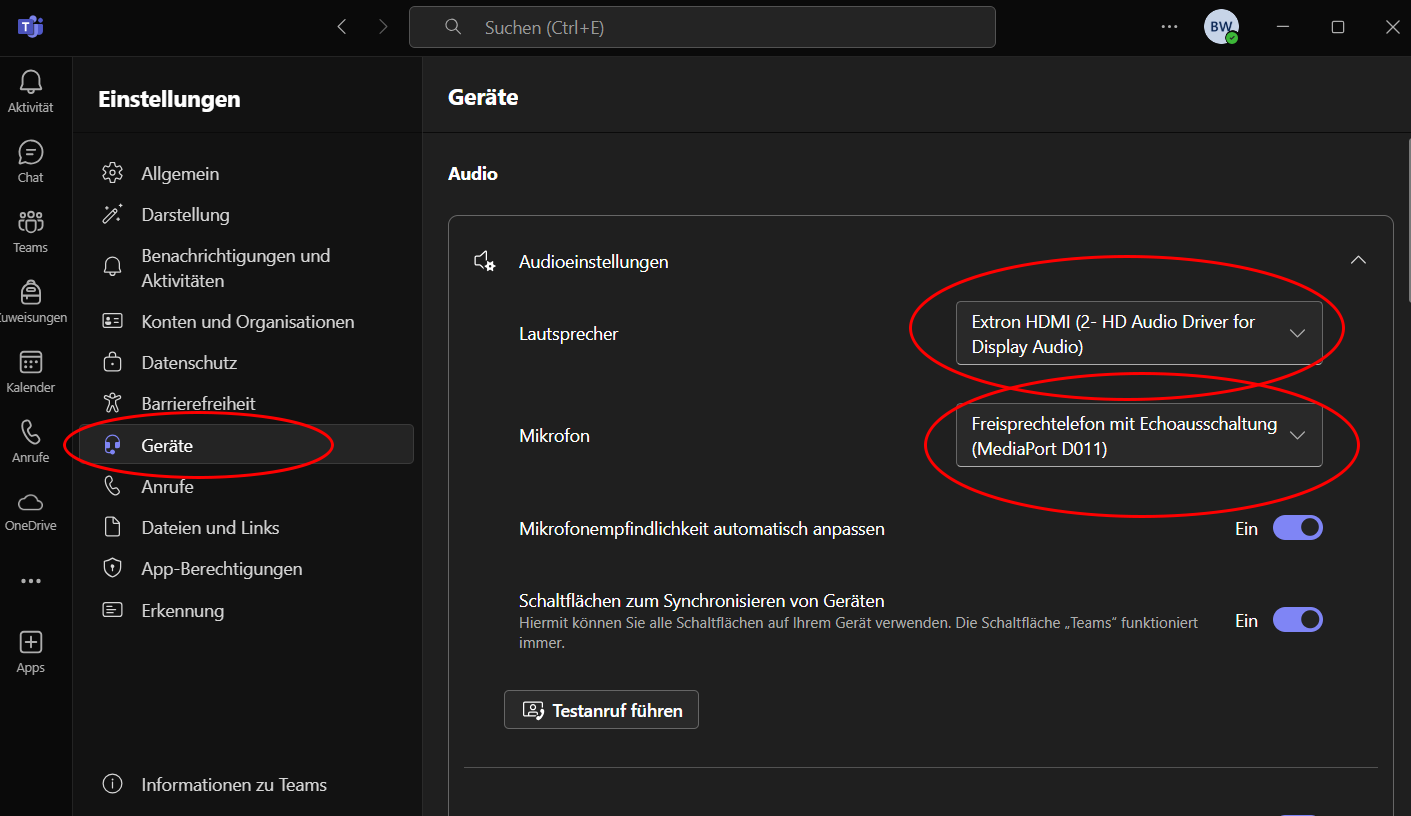Image resolution: width=1411 pixels, height=816 pixels.
Task: Open the Apps plus icon
Action: point(31,642)
